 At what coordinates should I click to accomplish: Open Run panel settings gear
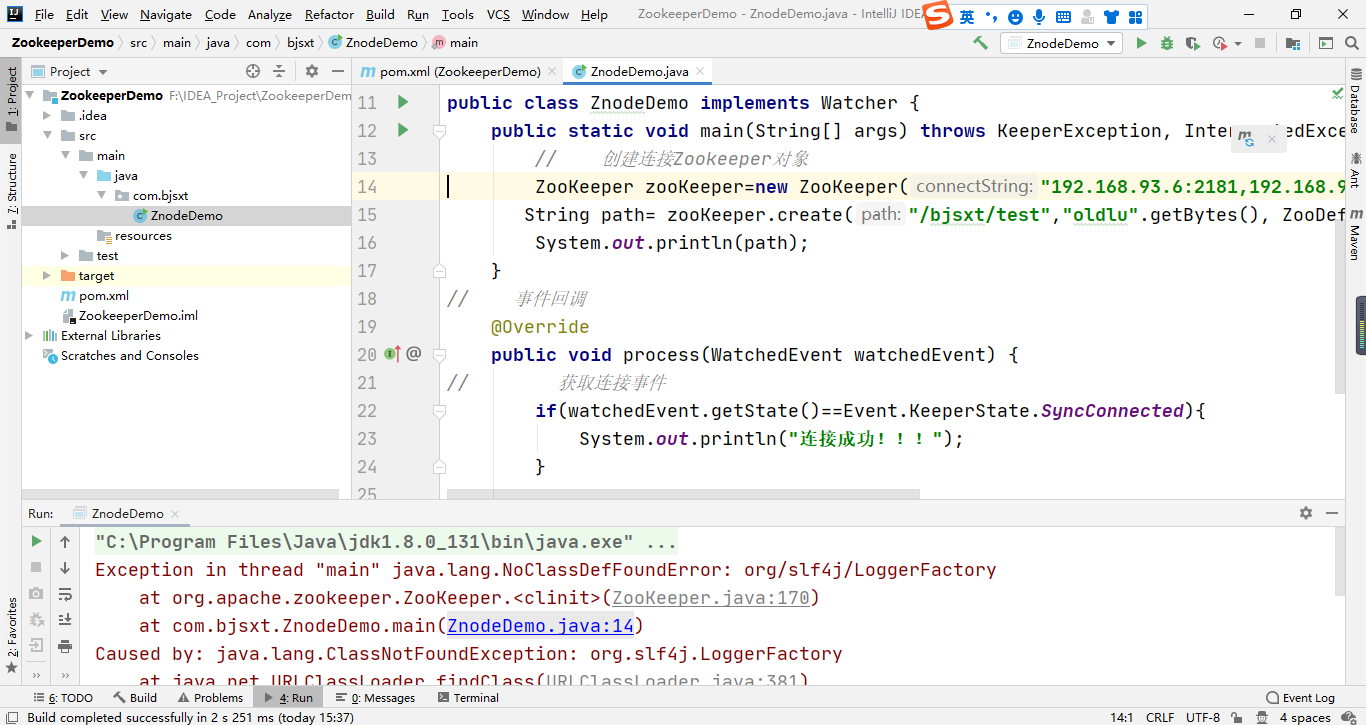1305,513
